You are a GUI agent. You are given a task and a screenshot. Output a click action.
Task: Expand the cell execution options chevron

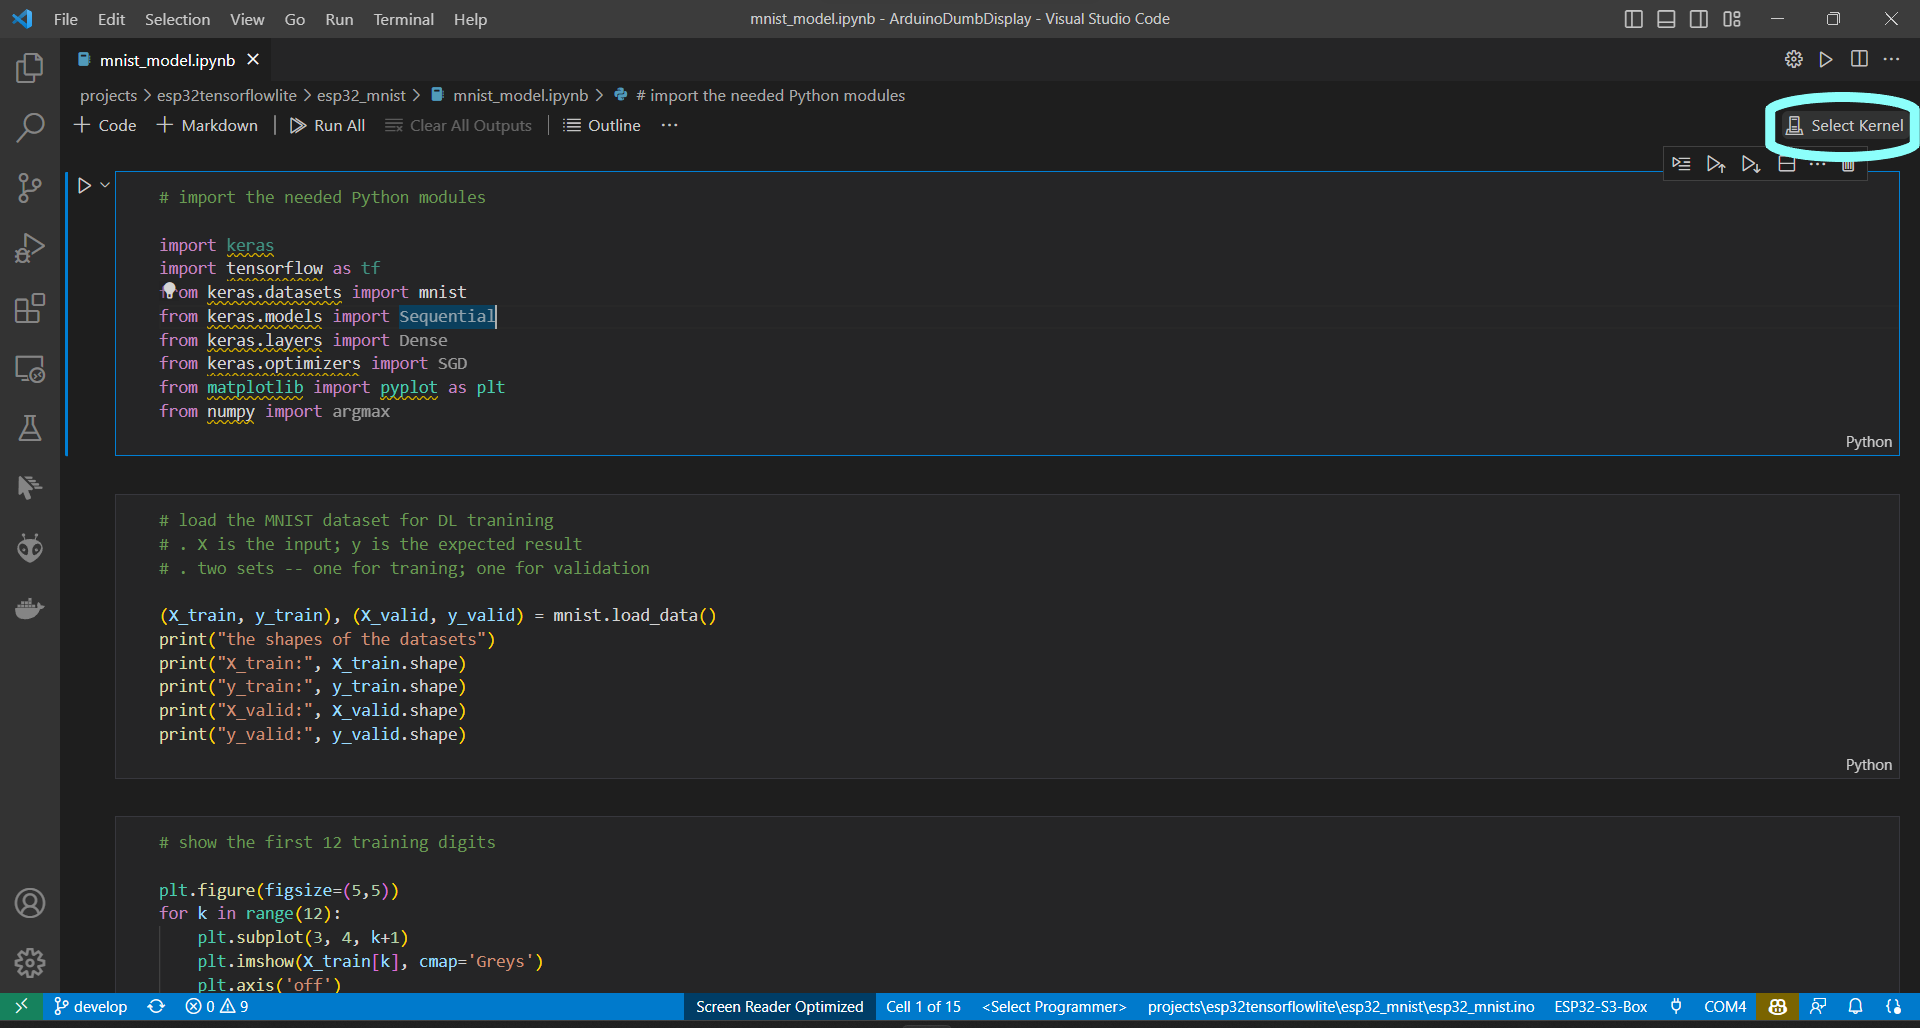click(102, 184)
